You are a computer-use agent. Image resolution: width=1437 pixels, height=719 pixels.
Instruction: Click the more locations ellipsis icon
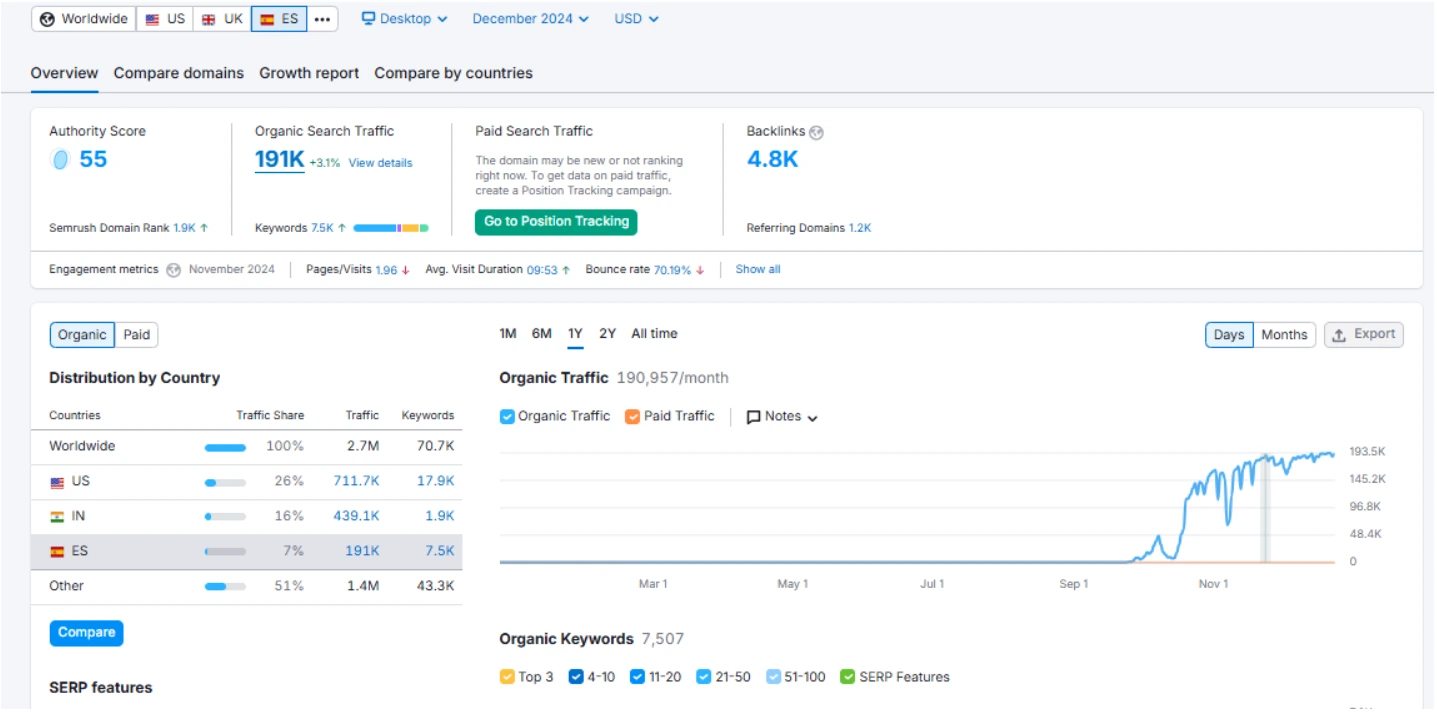point(322,18)
